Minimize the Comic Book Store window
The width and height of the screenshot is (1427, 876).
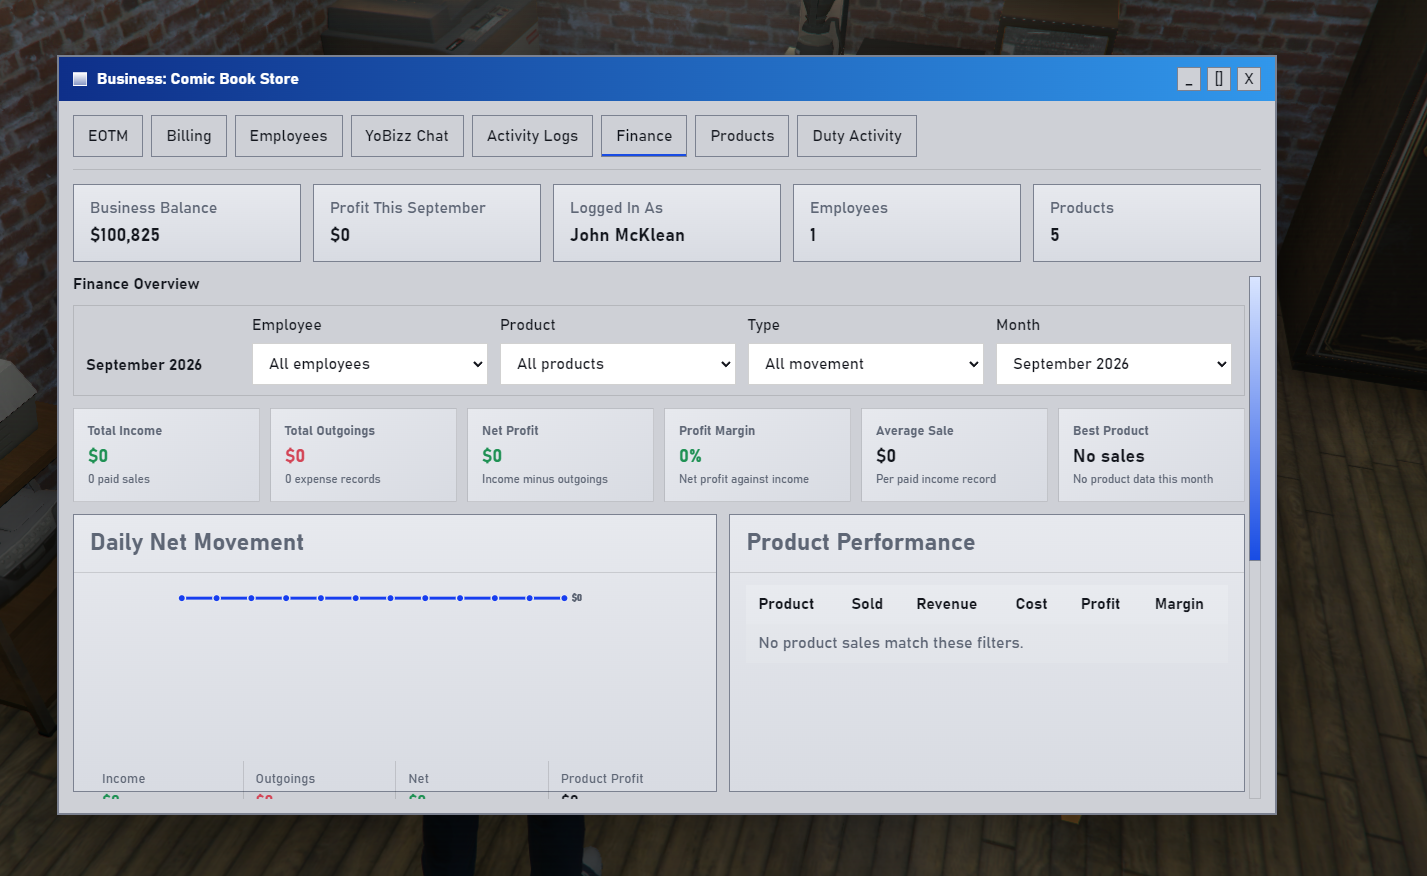[1189, 79]
